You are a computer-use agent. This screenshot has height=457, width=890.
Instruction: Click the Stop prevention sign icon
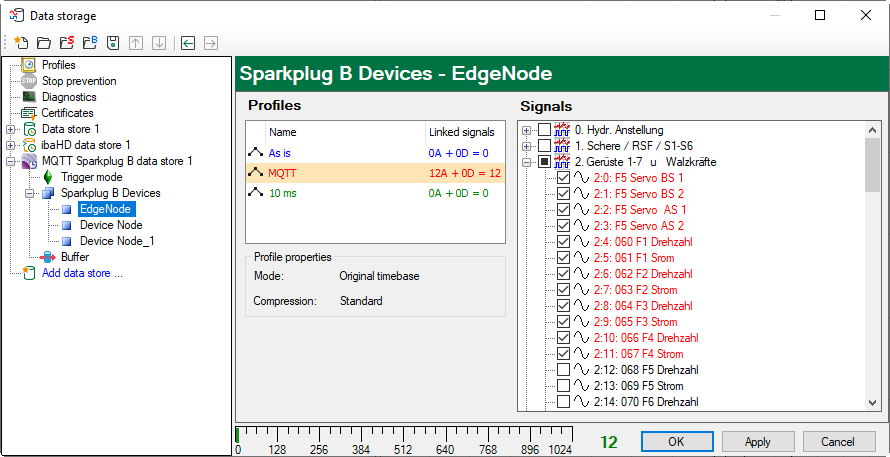29,81
